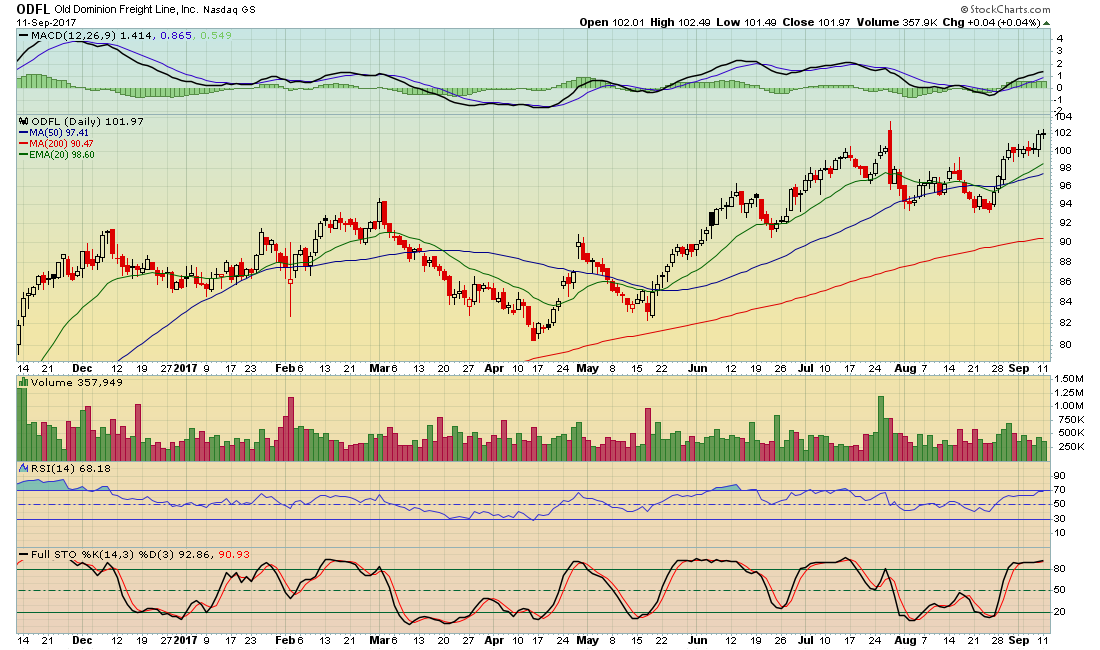
Task: Click the 30 RSI axis label
Action: coord(1059,519)
